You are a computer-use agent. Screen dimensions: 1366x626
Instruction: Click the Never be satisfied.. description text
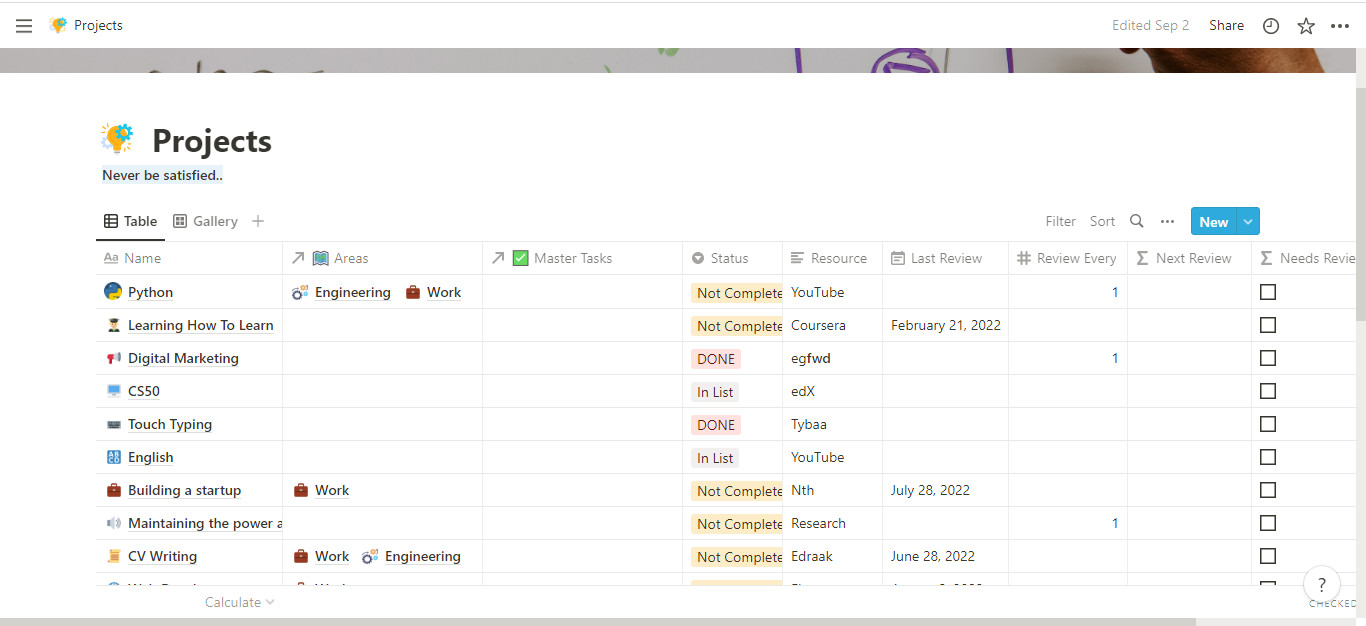coord(162,175)
